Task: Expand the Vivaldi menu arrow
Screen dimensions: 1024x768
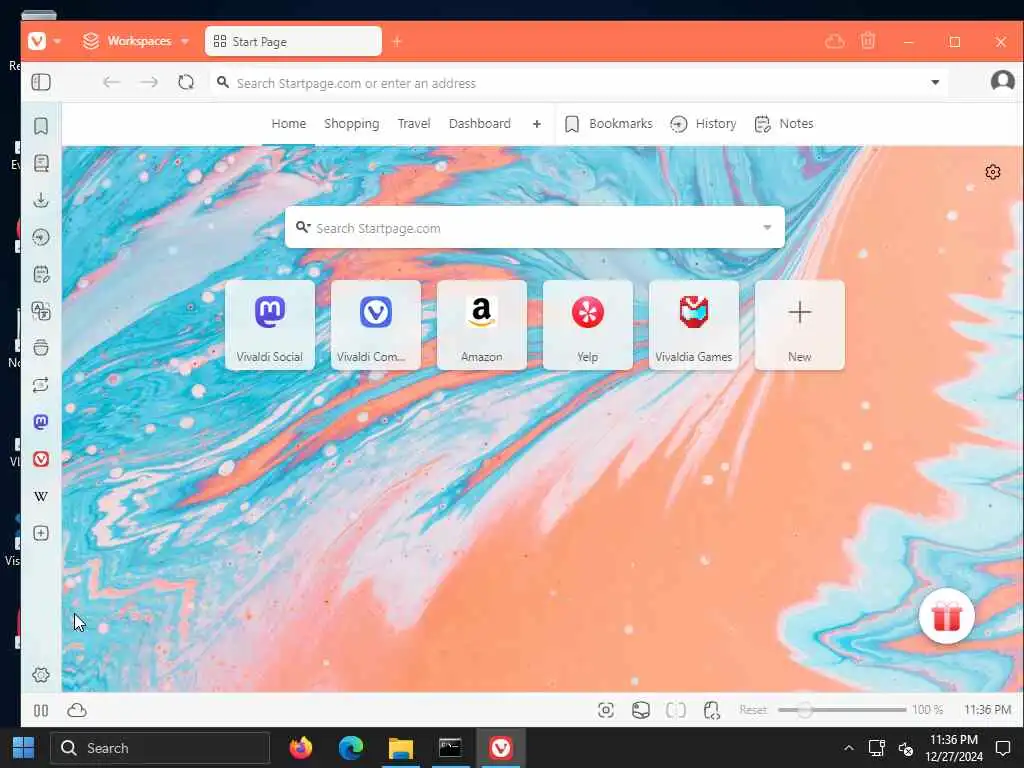Action: [x=57, y=41]
